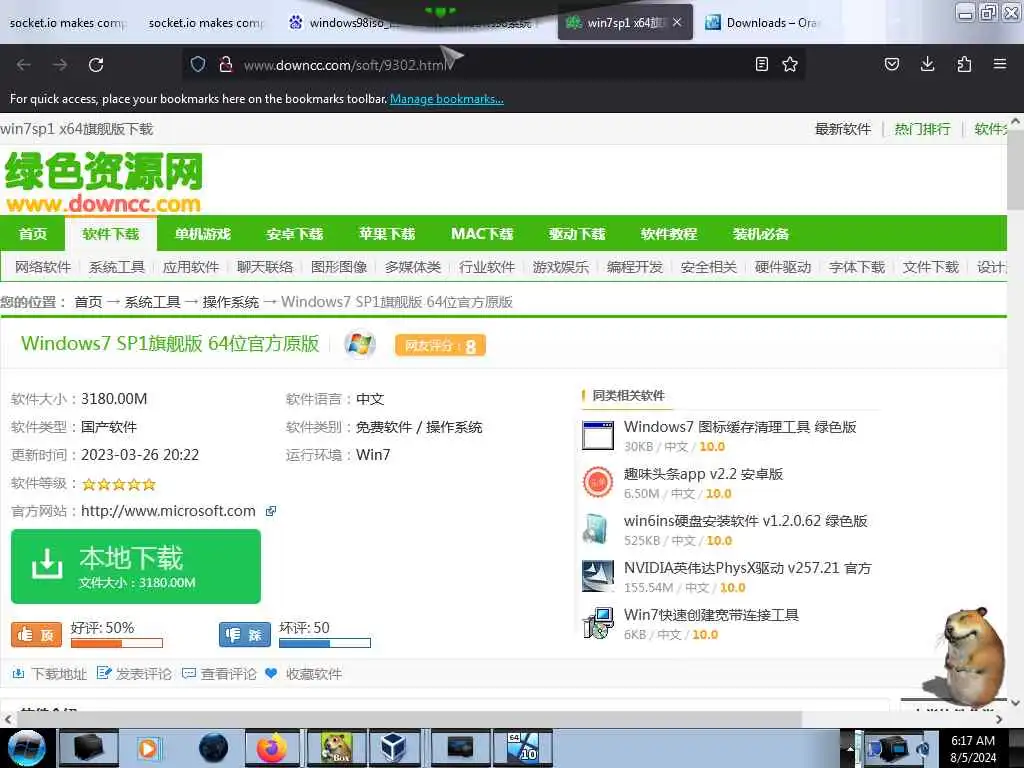Screen dimensions: 1024x768
Task: Open the 系统工具 subcategory link
Action: click(116, 267)
